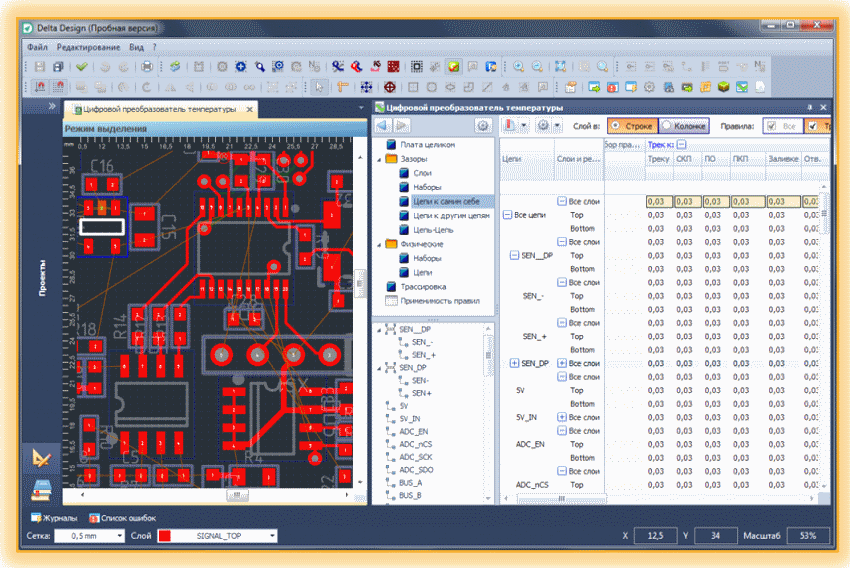Open the "Вид" menu
The width and height of the screenshot is (850, 568).
[136, 47]
